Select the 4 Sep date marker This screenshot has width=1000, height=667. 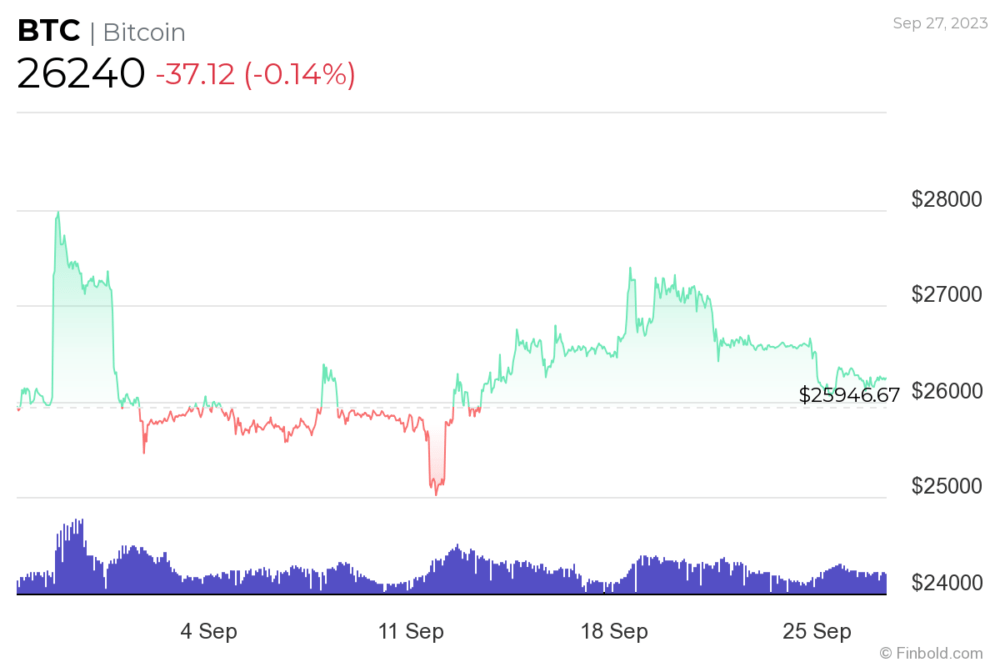(x=209, y=631)
